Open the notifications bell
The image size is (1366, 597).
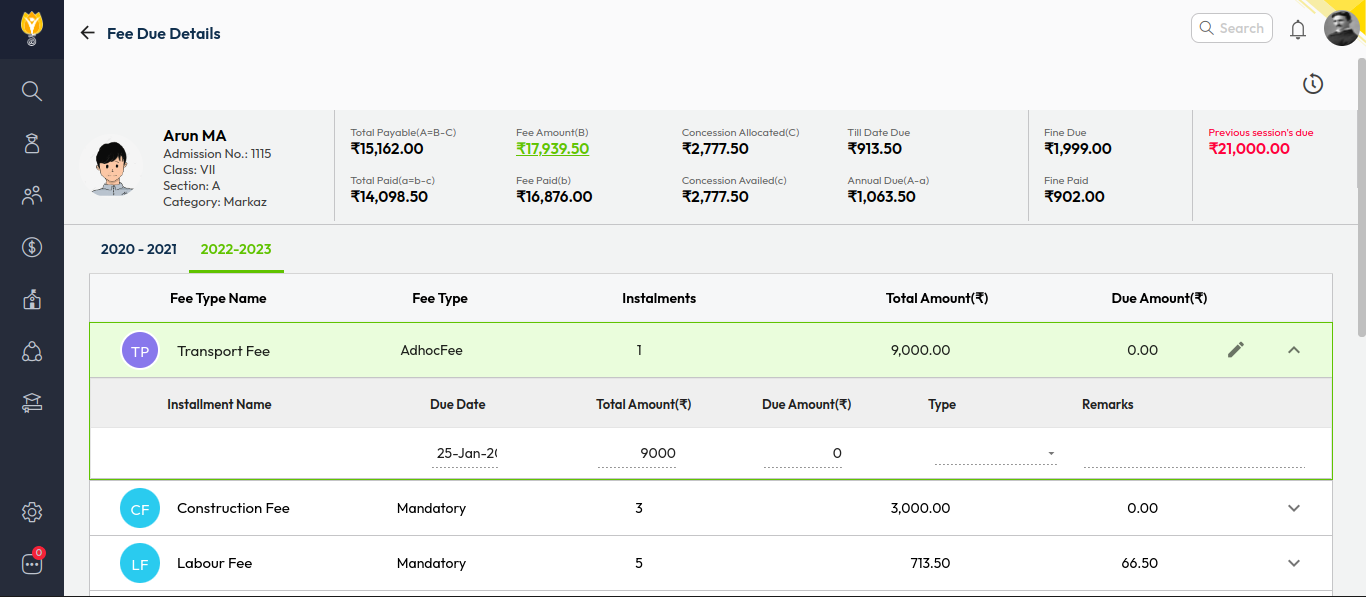click(x=1298, y=29)
